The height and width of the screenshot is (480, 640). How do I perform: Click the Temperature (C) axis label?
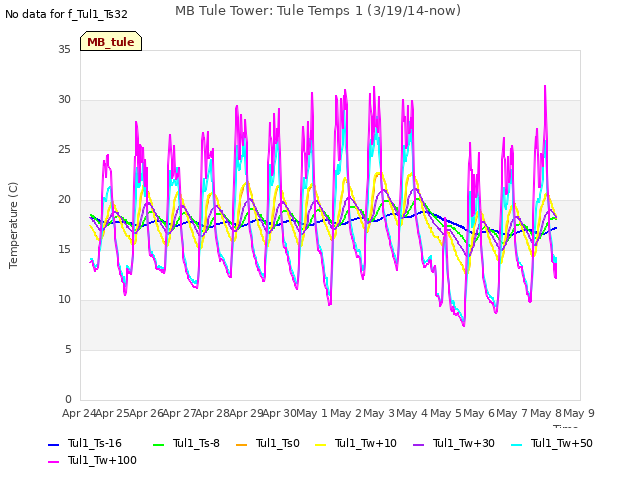pos(13,225)
